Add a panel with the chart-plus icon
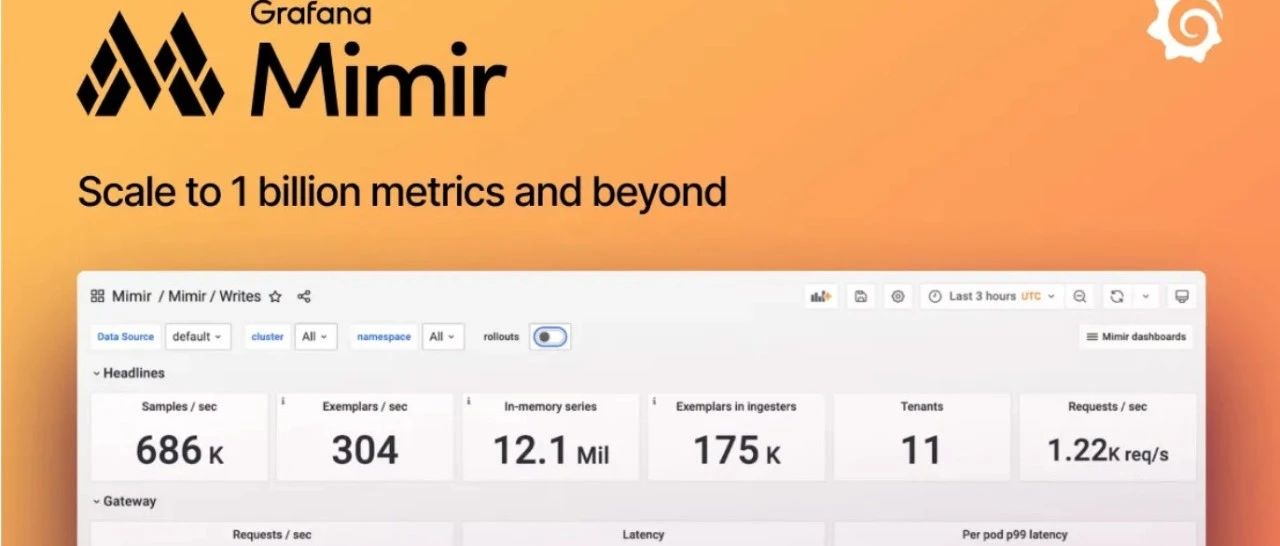Viewport: 1280px width, 546px height. click(x=822, y=296)
